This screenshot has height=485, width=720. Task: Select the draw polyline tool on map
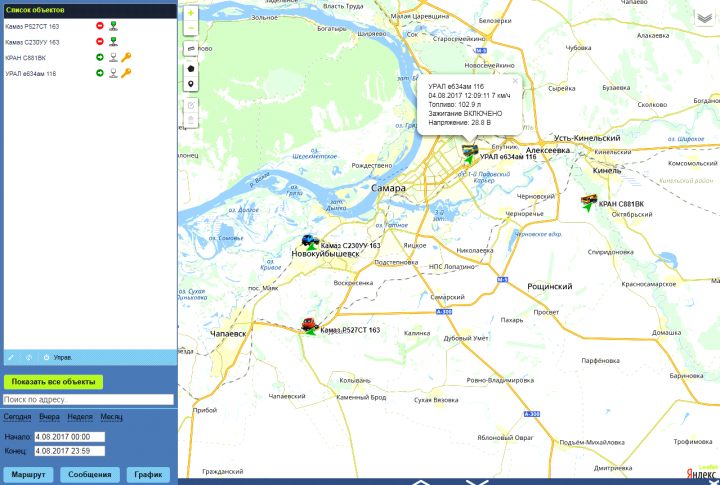click(x=191, y=48)
